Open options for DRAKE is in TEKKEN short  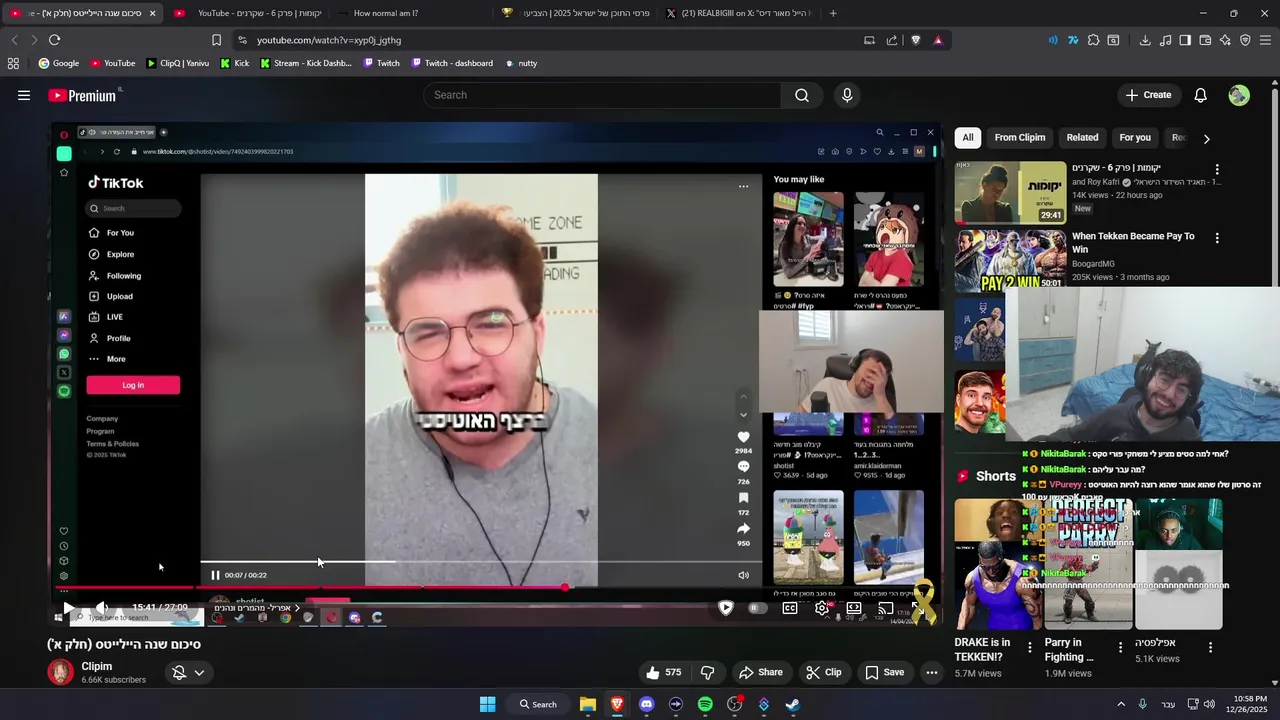click(x=1030, y=648)
